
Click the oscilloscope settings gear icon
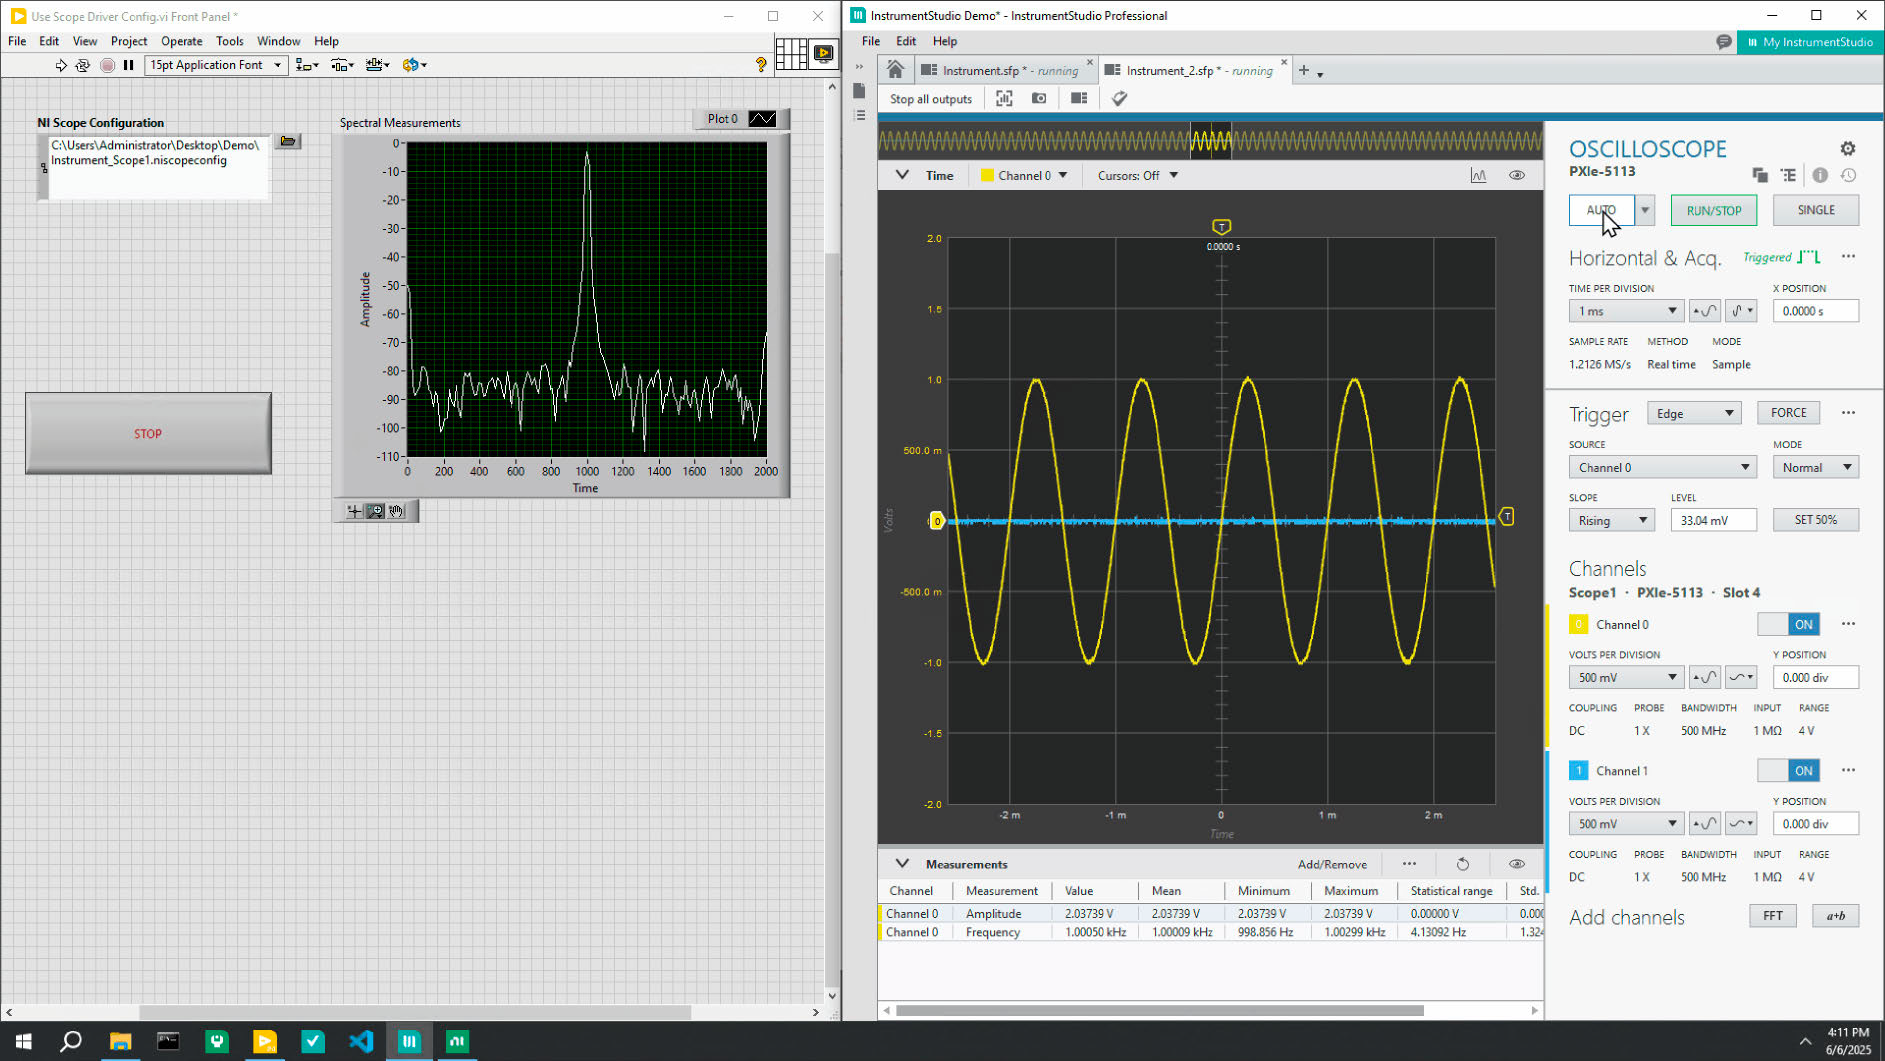(1847, 149)
